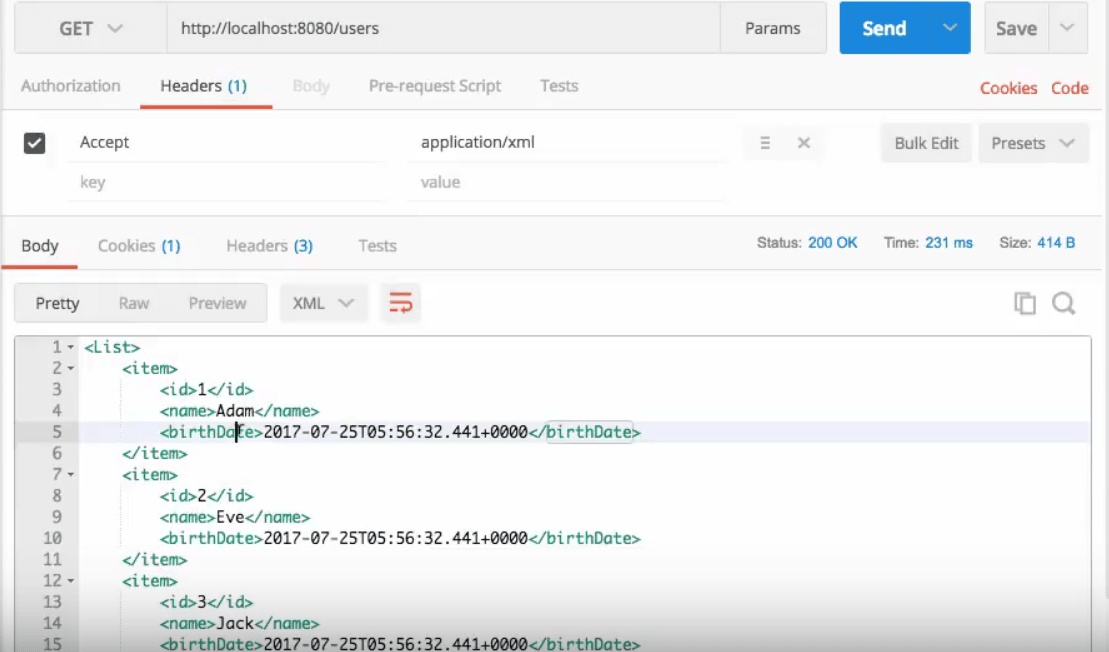This screenshot has height=652, width=1109.
Task: Open the request Body tab
Action: coord(311,86)
